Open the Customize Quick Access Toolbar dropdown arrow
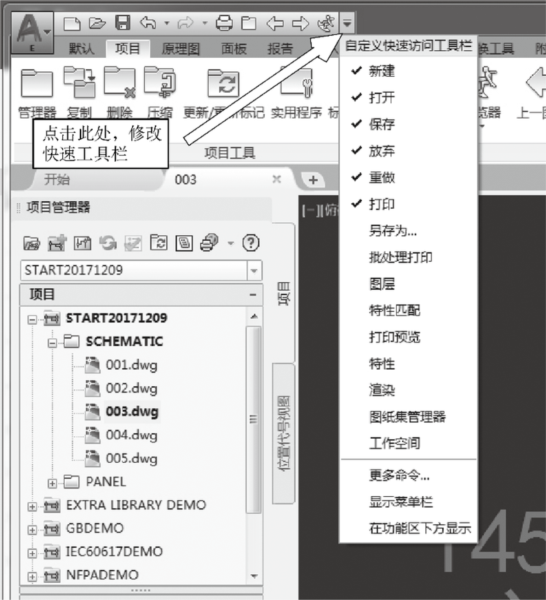The image size is (546, 600). pyautogui.click(x=347, y=23)
